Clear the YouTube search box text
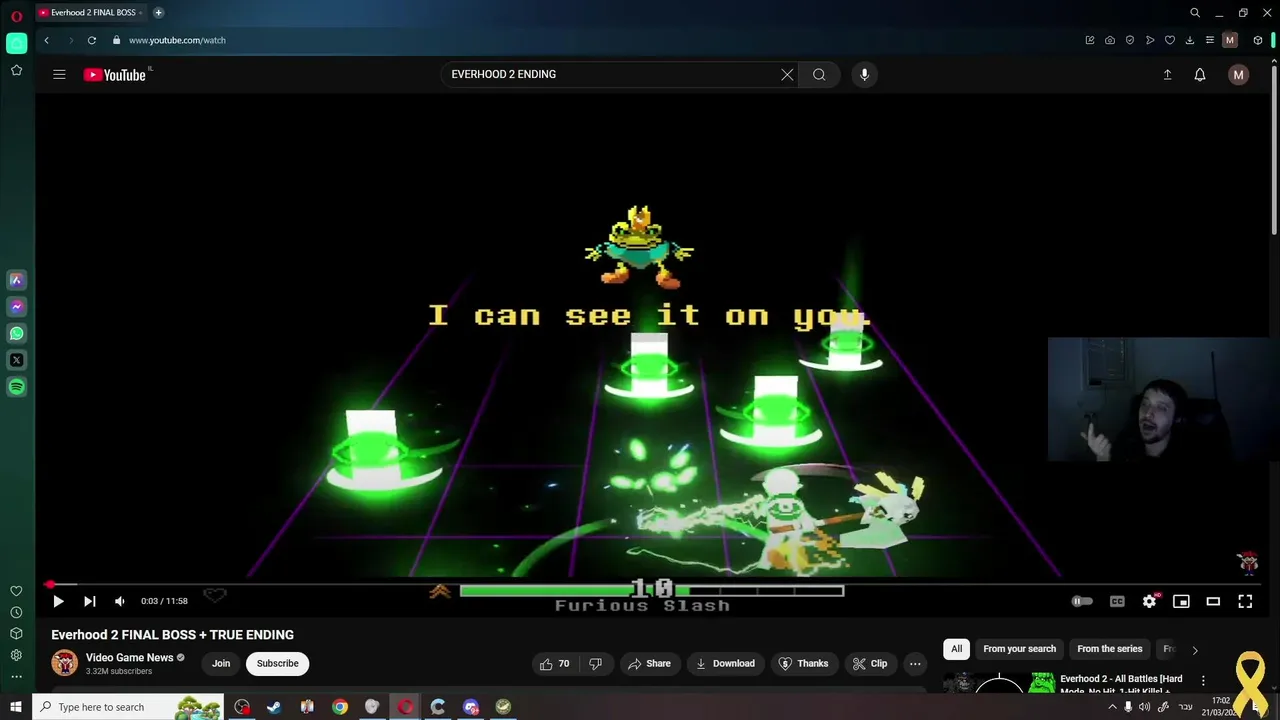 coord(787,74)
